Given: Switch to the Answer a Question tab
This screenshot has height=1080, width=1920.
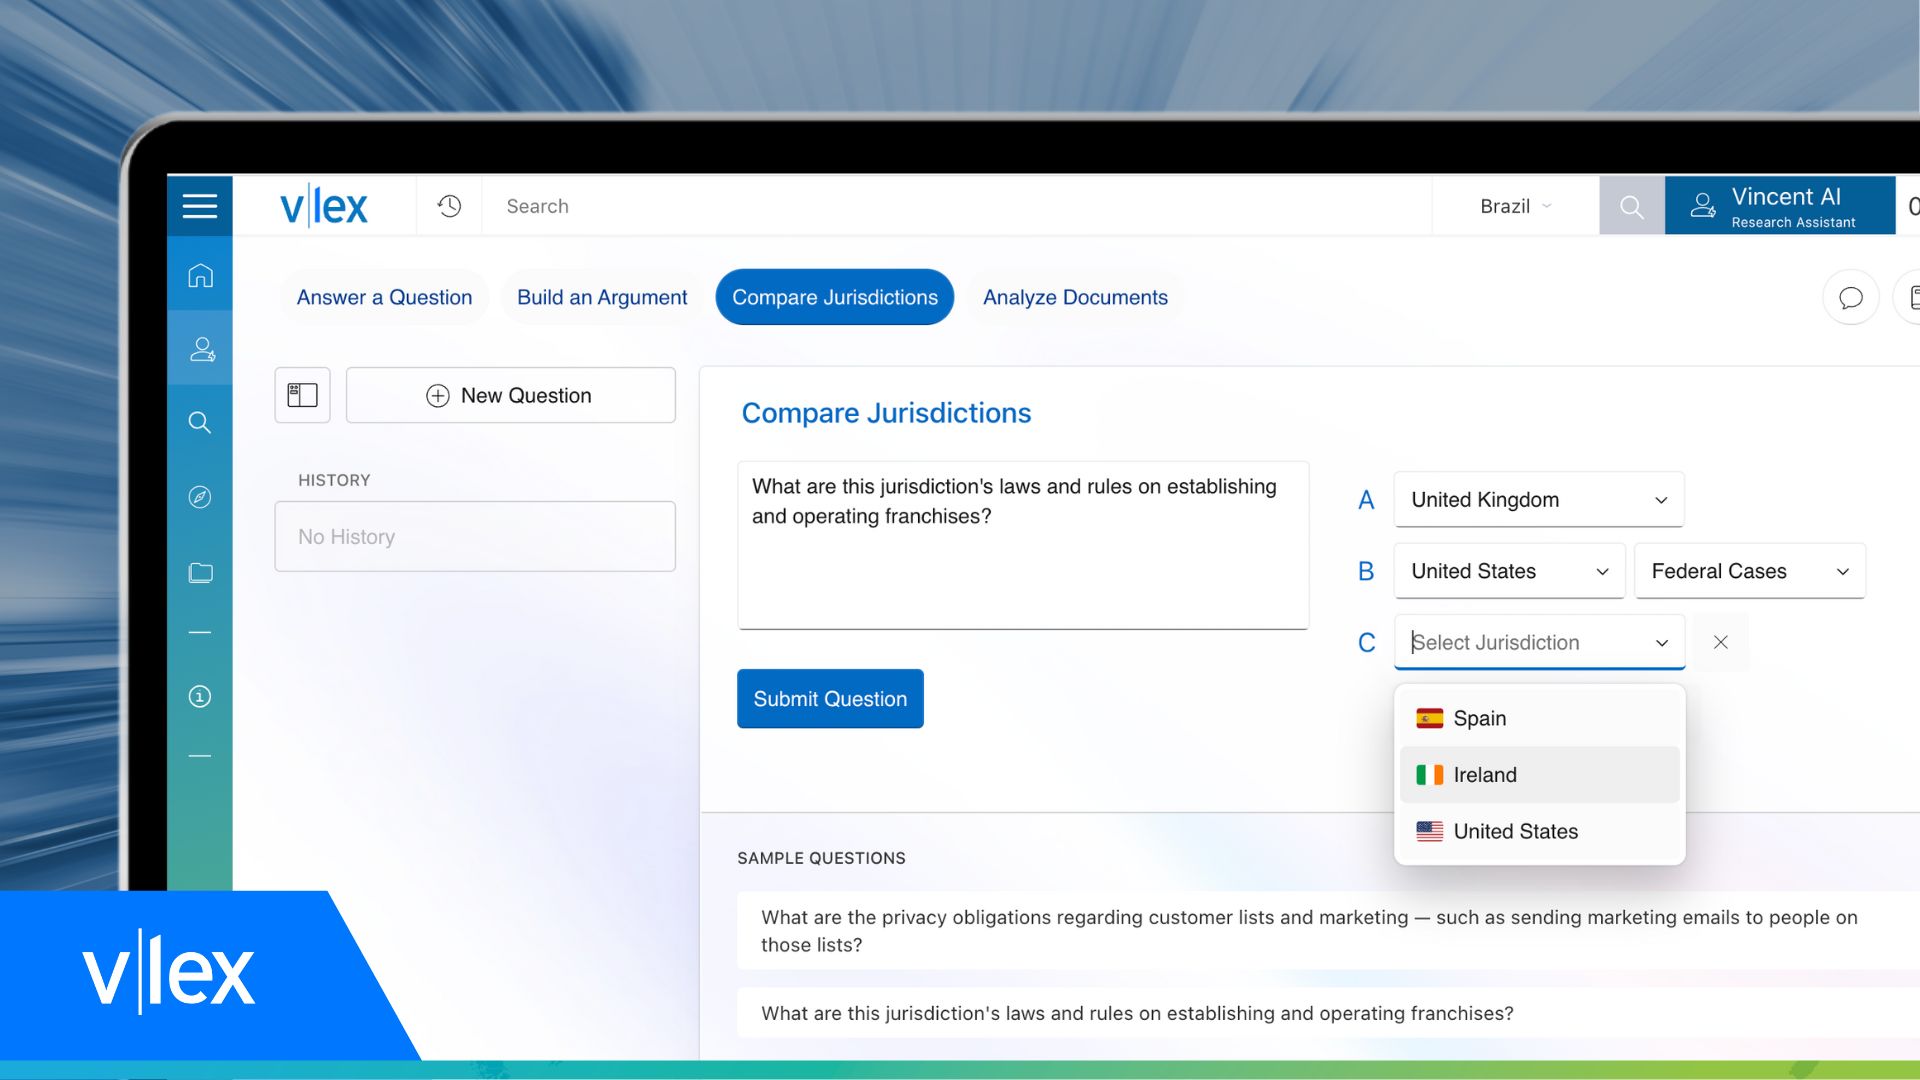Looking at the screenshot, I should pyautogui.click(x=384, y=297).
